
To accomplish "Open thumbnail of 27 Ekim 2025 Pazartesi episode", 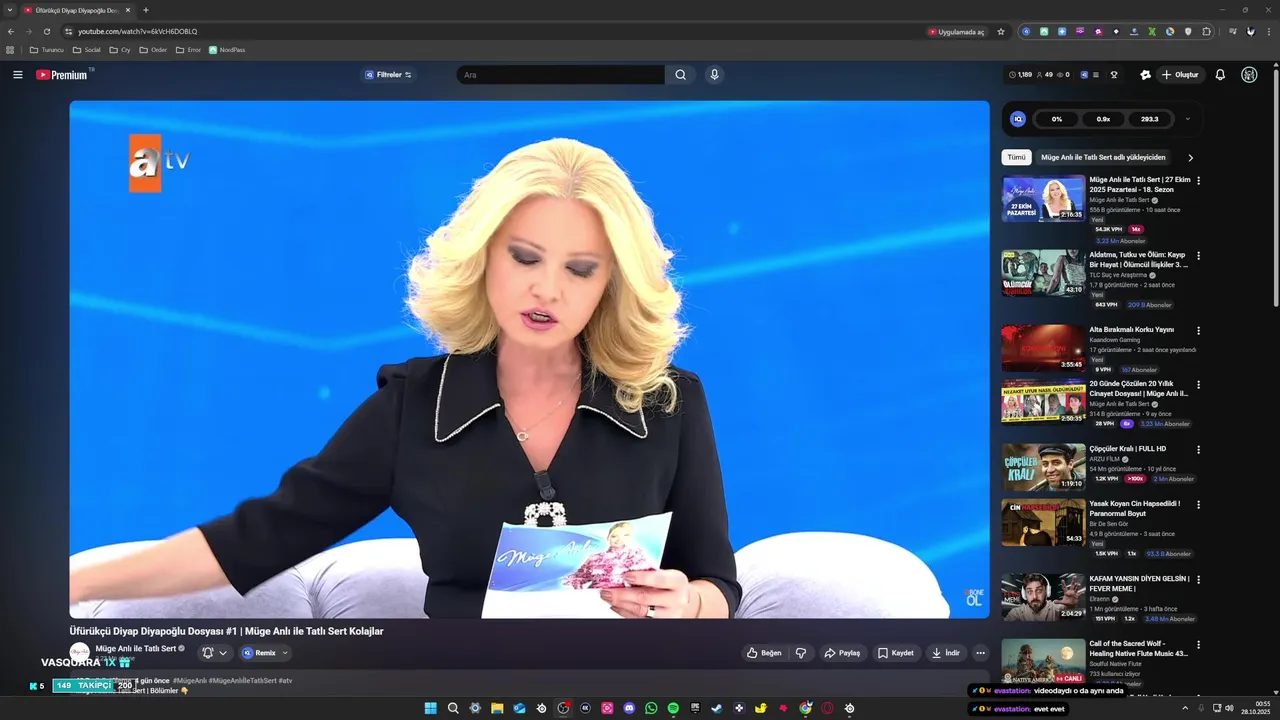I will [x=1043, y=199].
